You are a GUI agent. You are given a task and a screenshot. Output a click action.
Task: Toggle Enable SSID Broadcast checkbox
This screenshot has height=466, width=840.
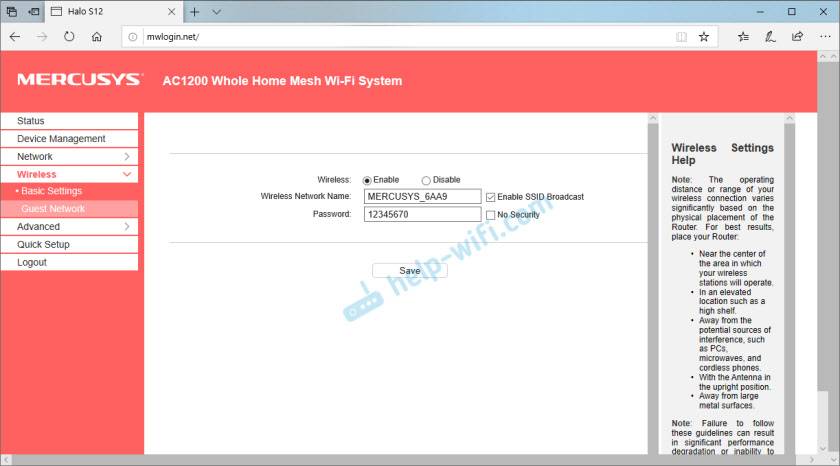tap(490, 197)
